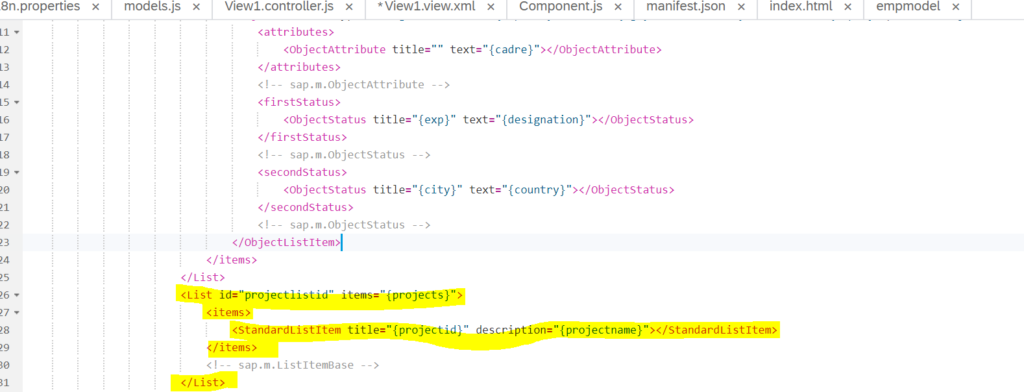Click the {country} binding text
This screenshot has height=392, width=1024.
click(537, 190)
